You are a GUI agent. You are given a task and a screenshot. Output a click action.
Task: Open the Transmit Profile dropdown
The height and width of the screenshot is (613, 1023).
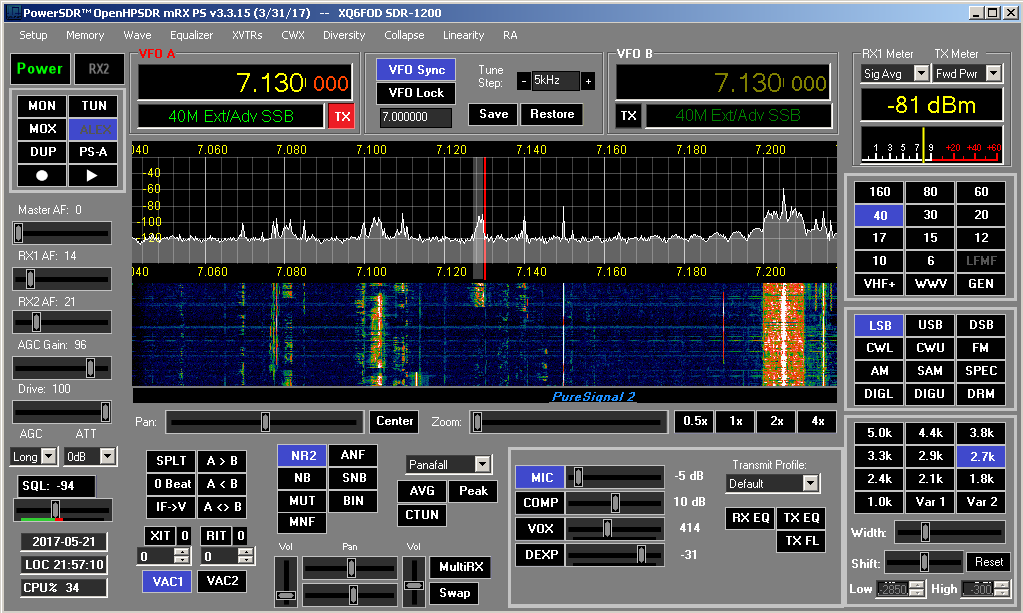click(810, 484)
